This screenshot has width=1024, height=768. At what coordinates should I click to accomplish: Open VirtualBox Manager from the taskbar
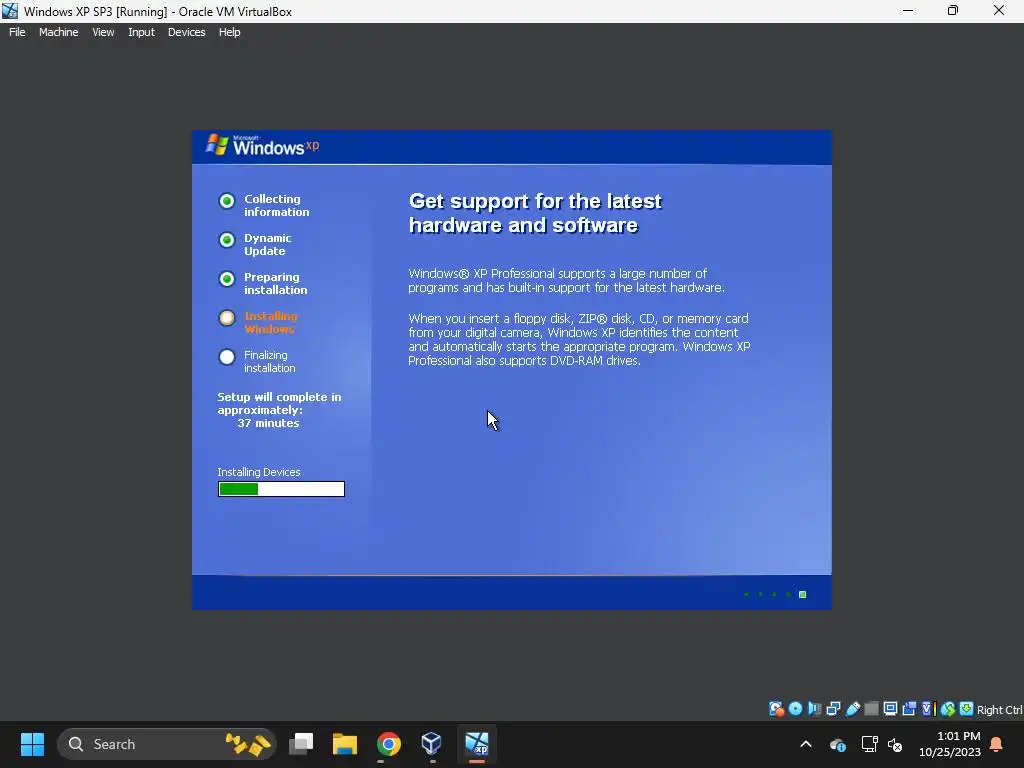(x=432, y=744)
